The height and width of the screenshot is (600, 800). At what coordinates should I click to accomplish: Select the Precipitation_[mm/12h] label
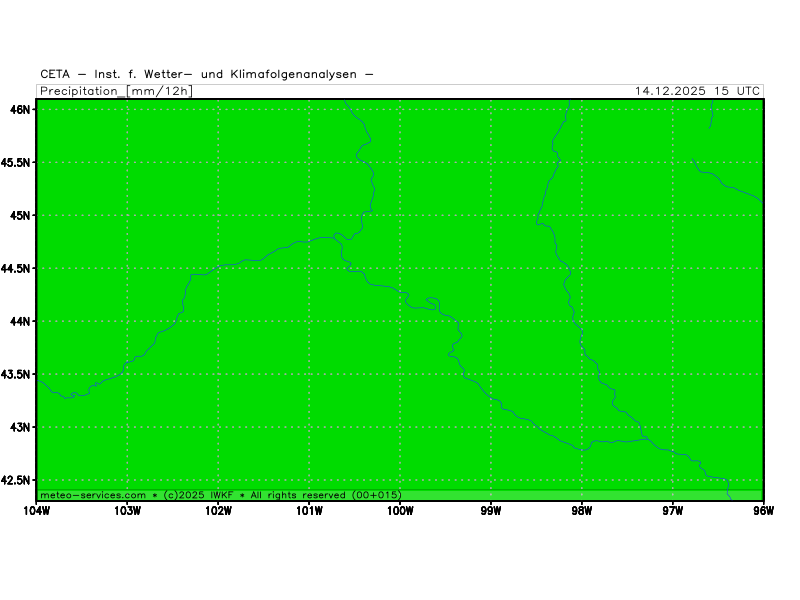click(116, 91)
